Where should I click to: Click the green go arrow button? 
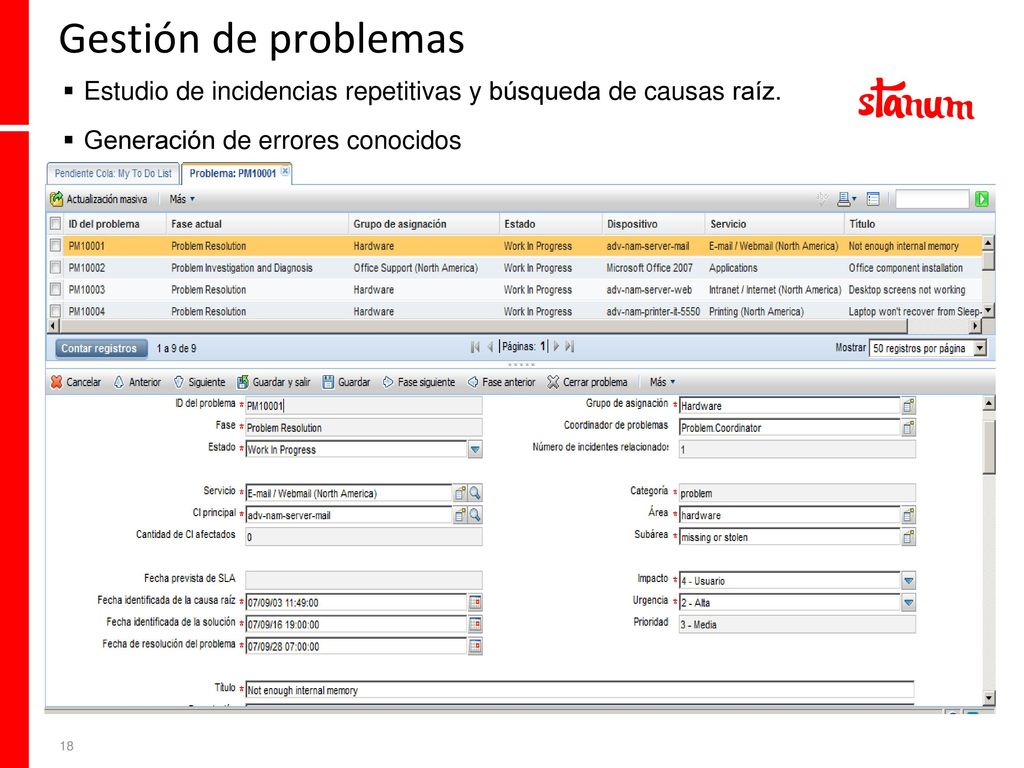tap(981, 199)
